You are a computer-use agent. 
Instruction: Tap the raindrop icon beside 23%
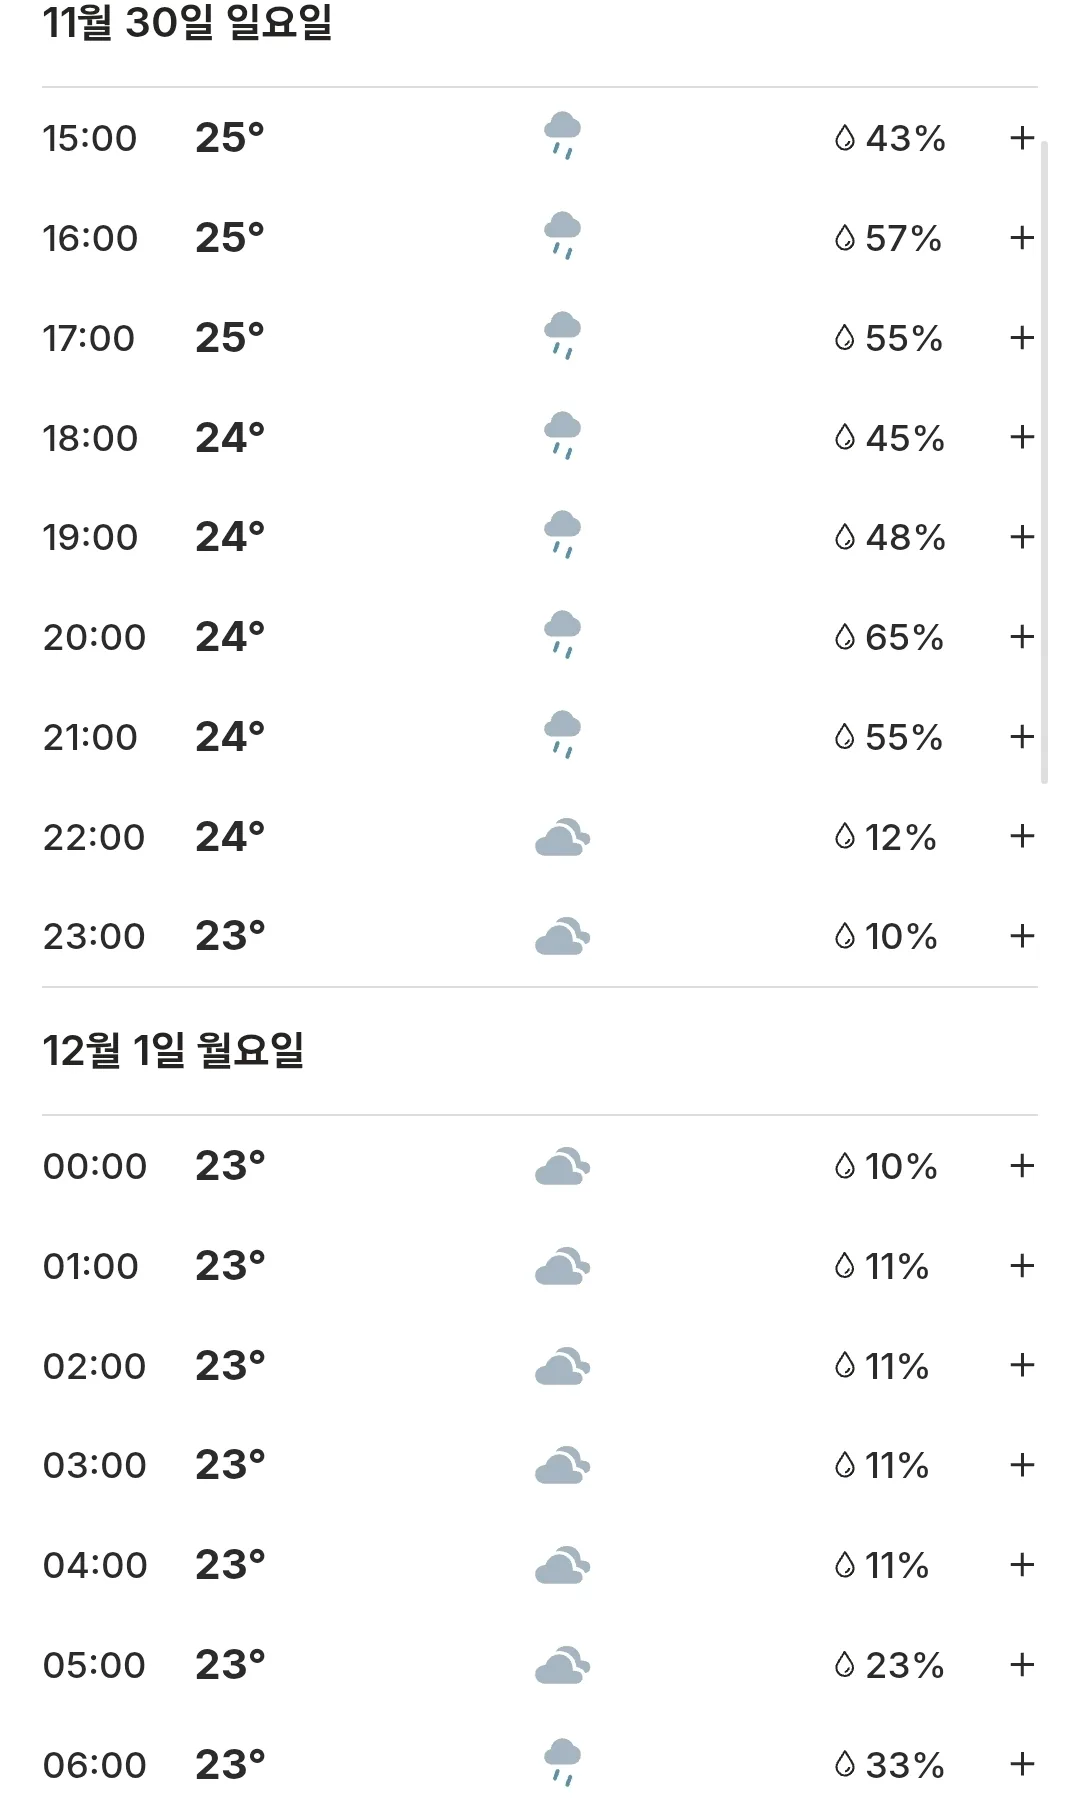coord(845,1665)
